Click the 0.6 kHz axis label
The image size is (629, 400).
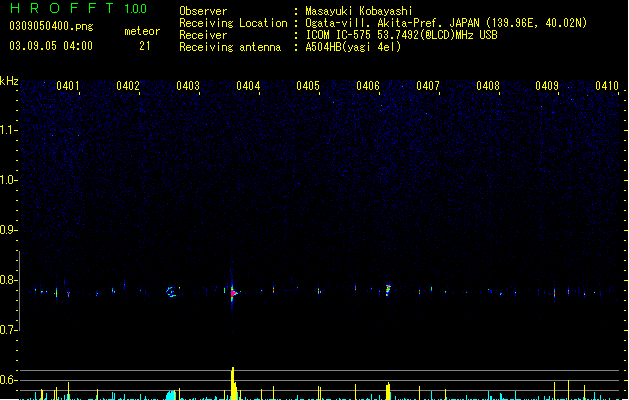click(8, 380)
